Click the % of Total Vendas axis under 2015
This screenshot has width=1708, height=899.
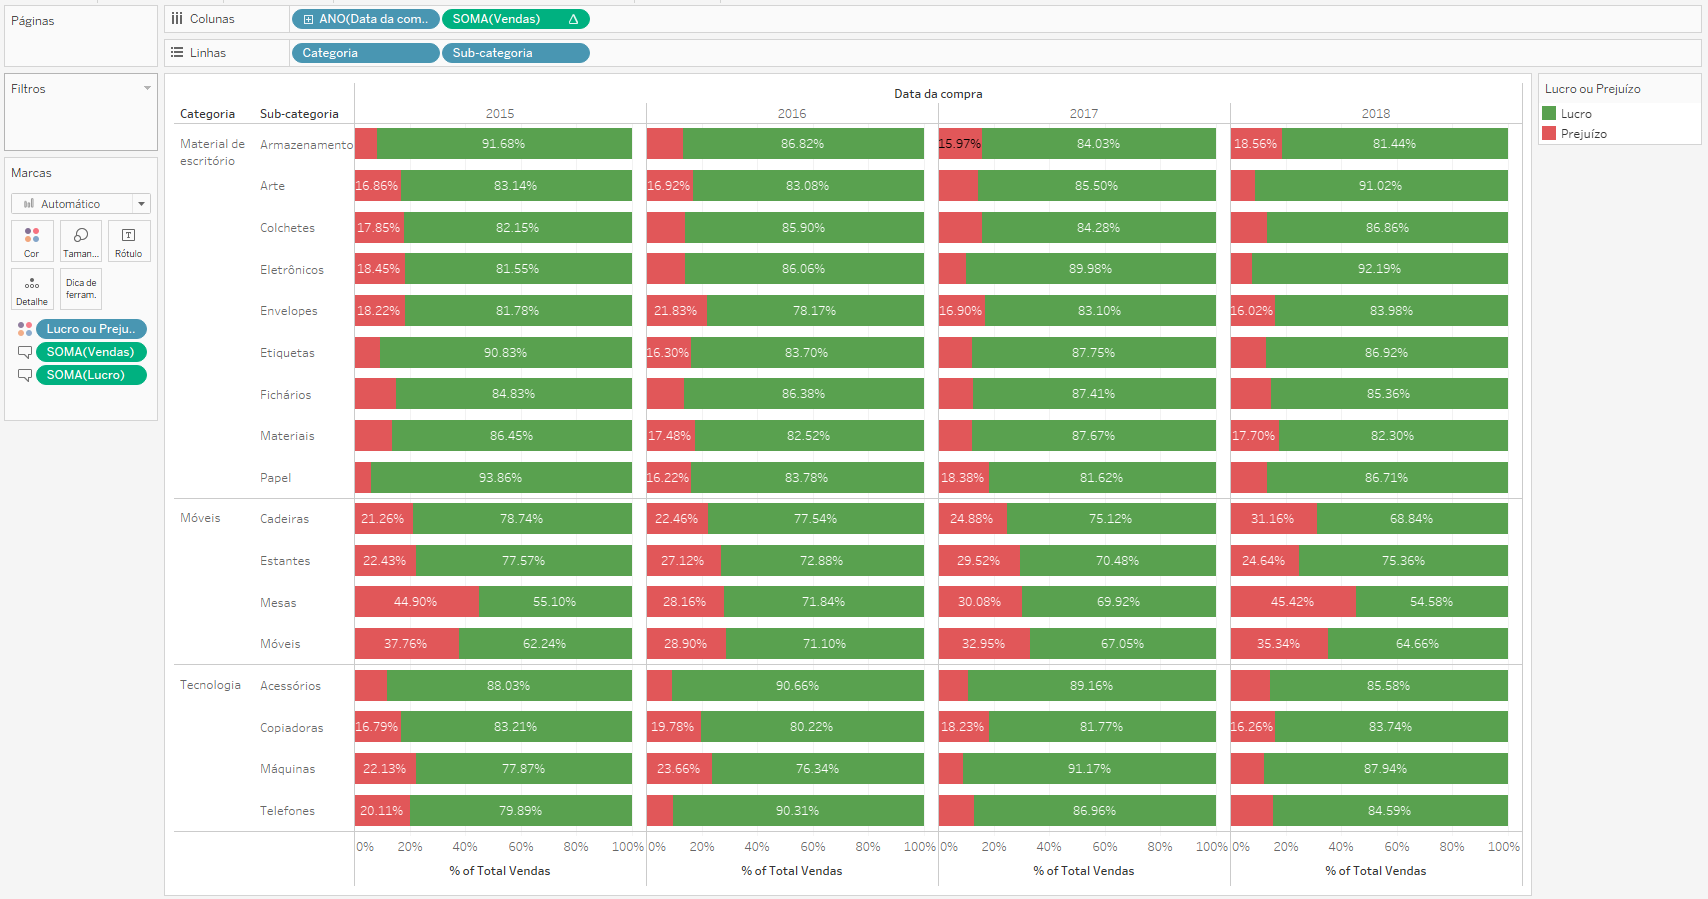click(x=500, y=871)
